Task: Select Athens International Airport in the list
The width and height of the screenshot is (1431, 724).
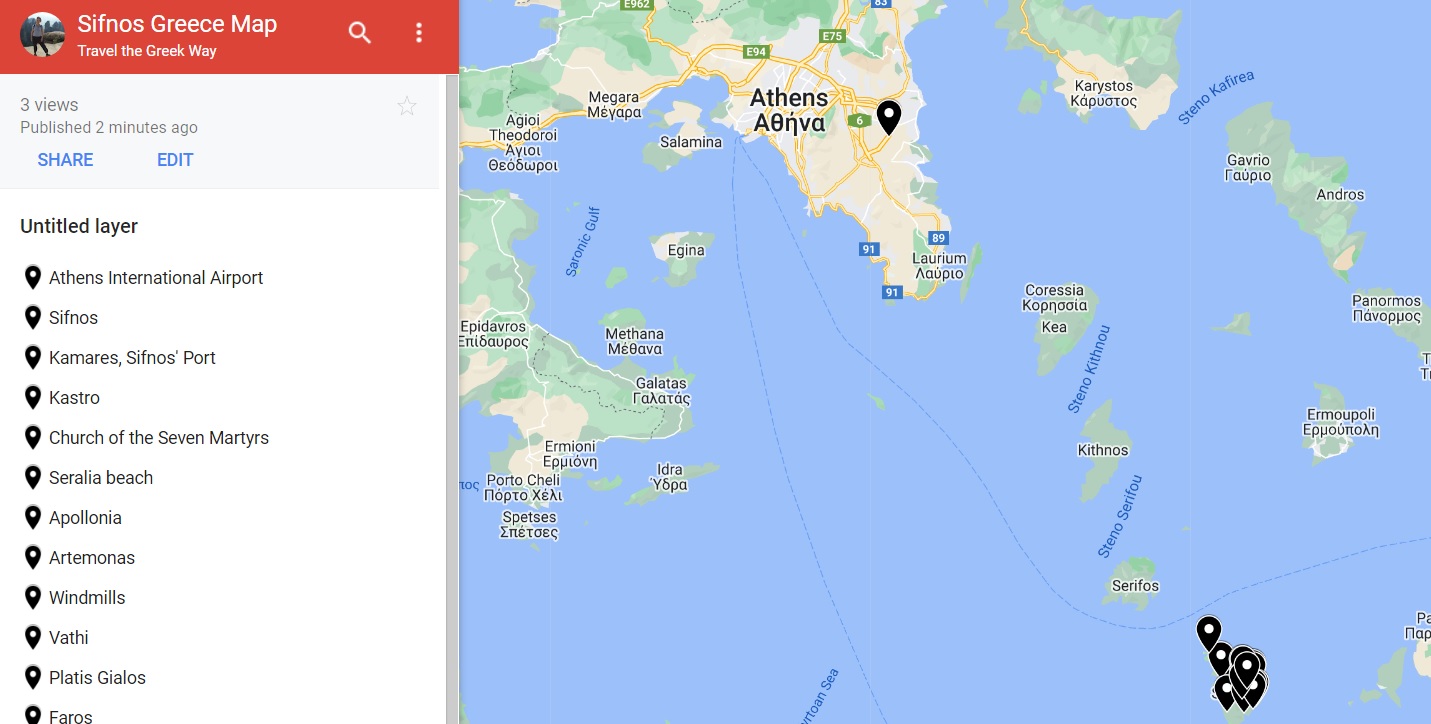Action: click(156, 278)
